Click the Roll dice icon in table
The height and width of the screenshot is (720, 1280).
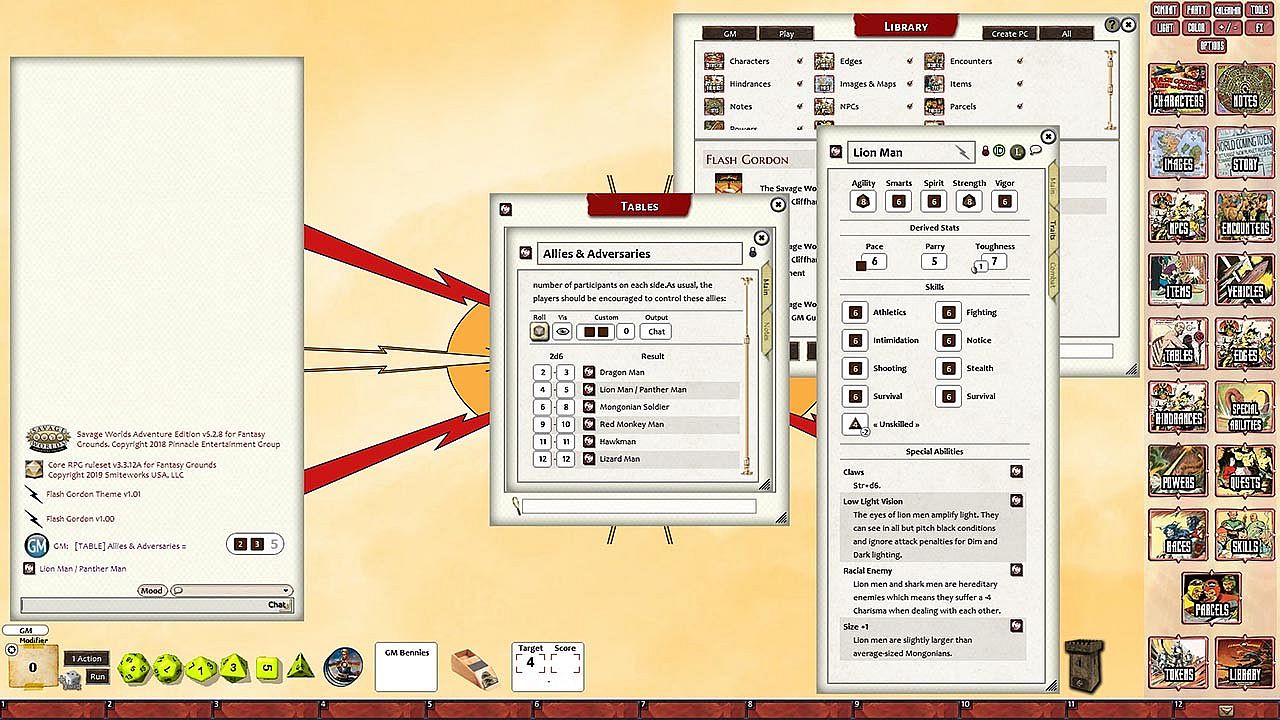pos(539,332)
